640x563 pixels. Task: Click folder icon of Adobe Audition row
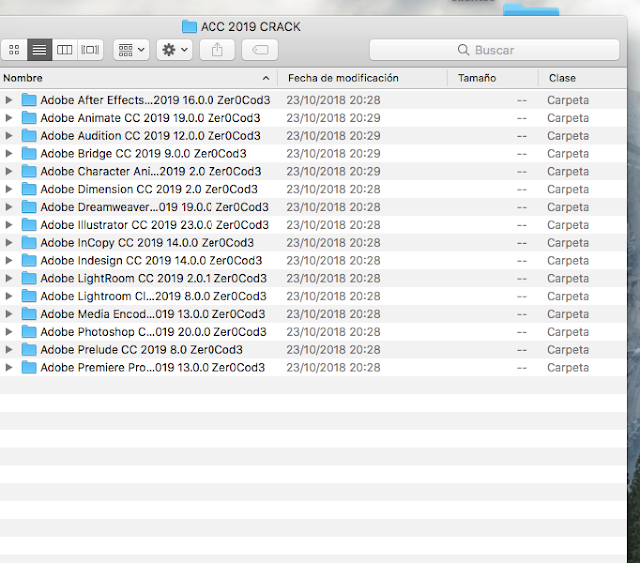(x=29, y=136)
